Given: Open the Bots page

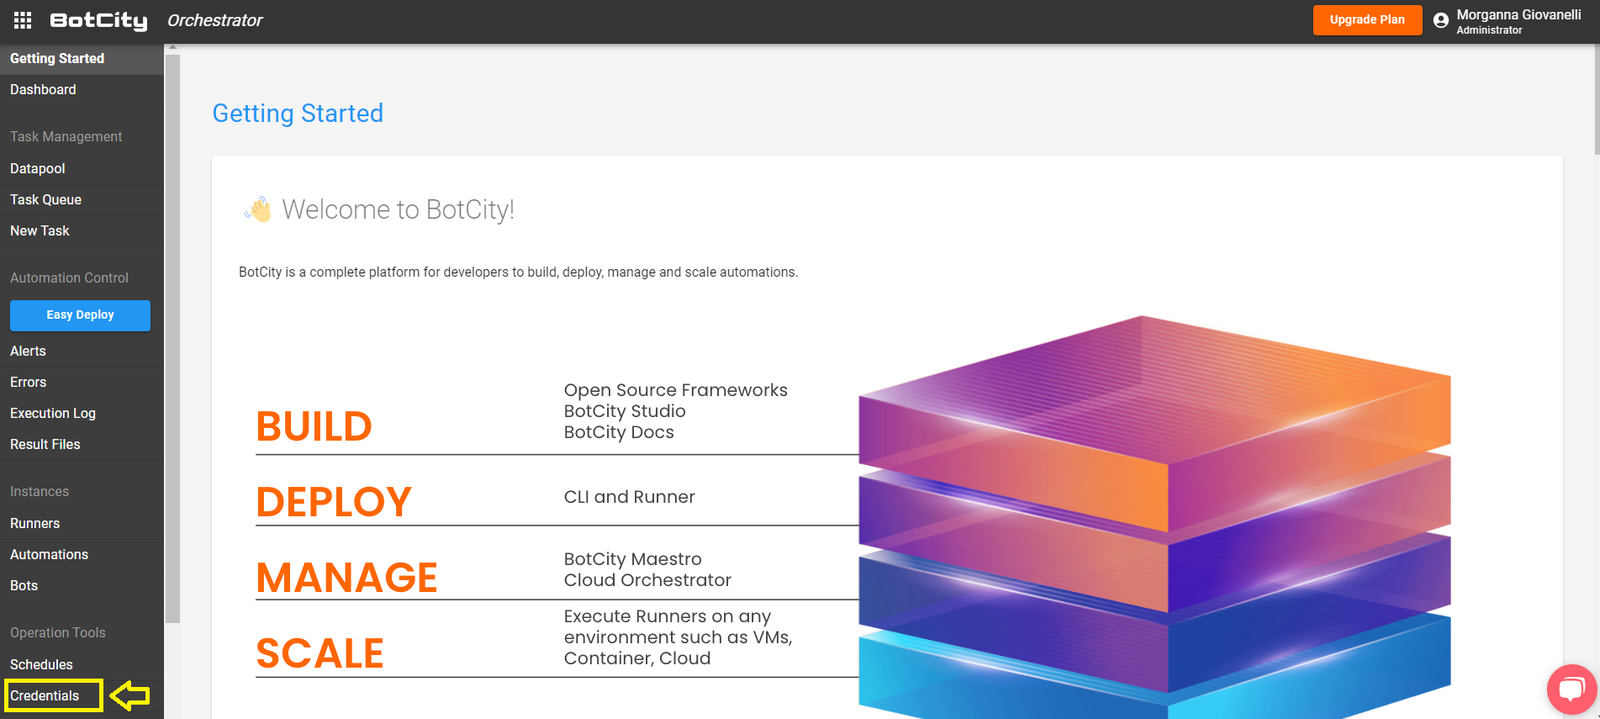Looking at the screenshot, I should click(x=82, y=586).
